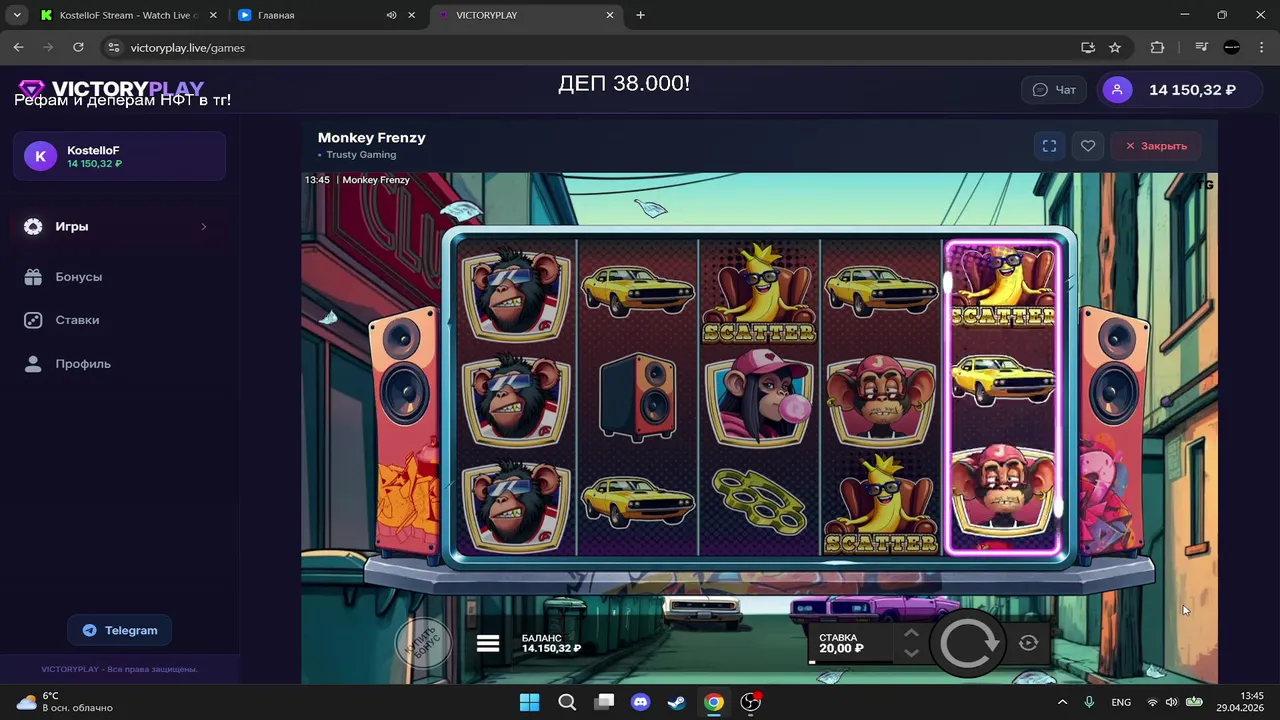This screenshot has width=1280, height=720.
Task: Open the Windows Start menu
Action: 529,702
